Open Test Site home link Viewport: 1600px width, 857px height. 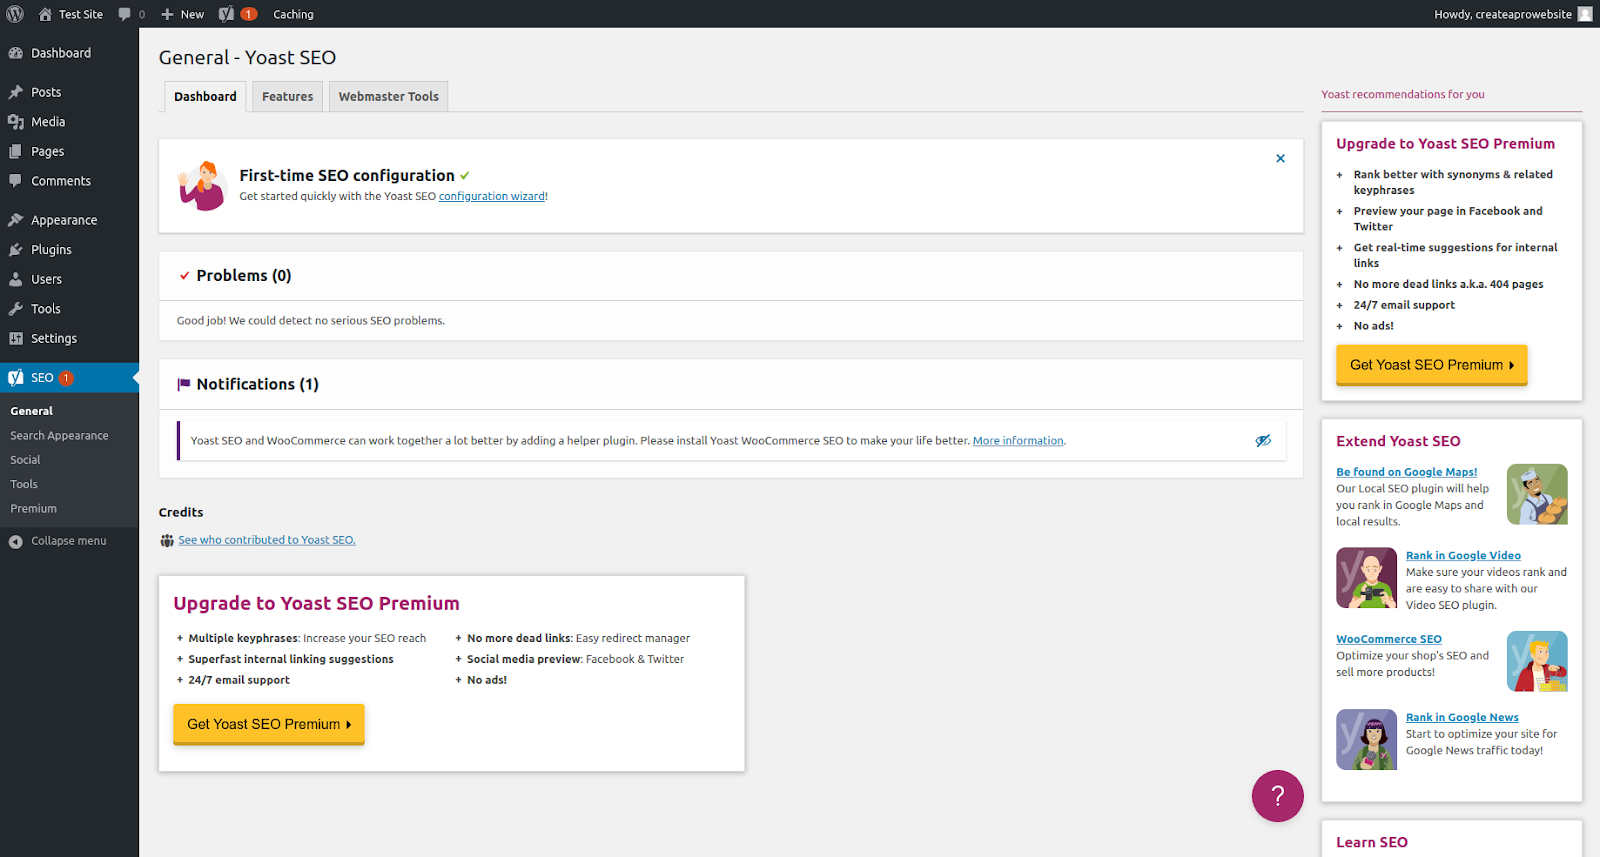click(71, 14)
